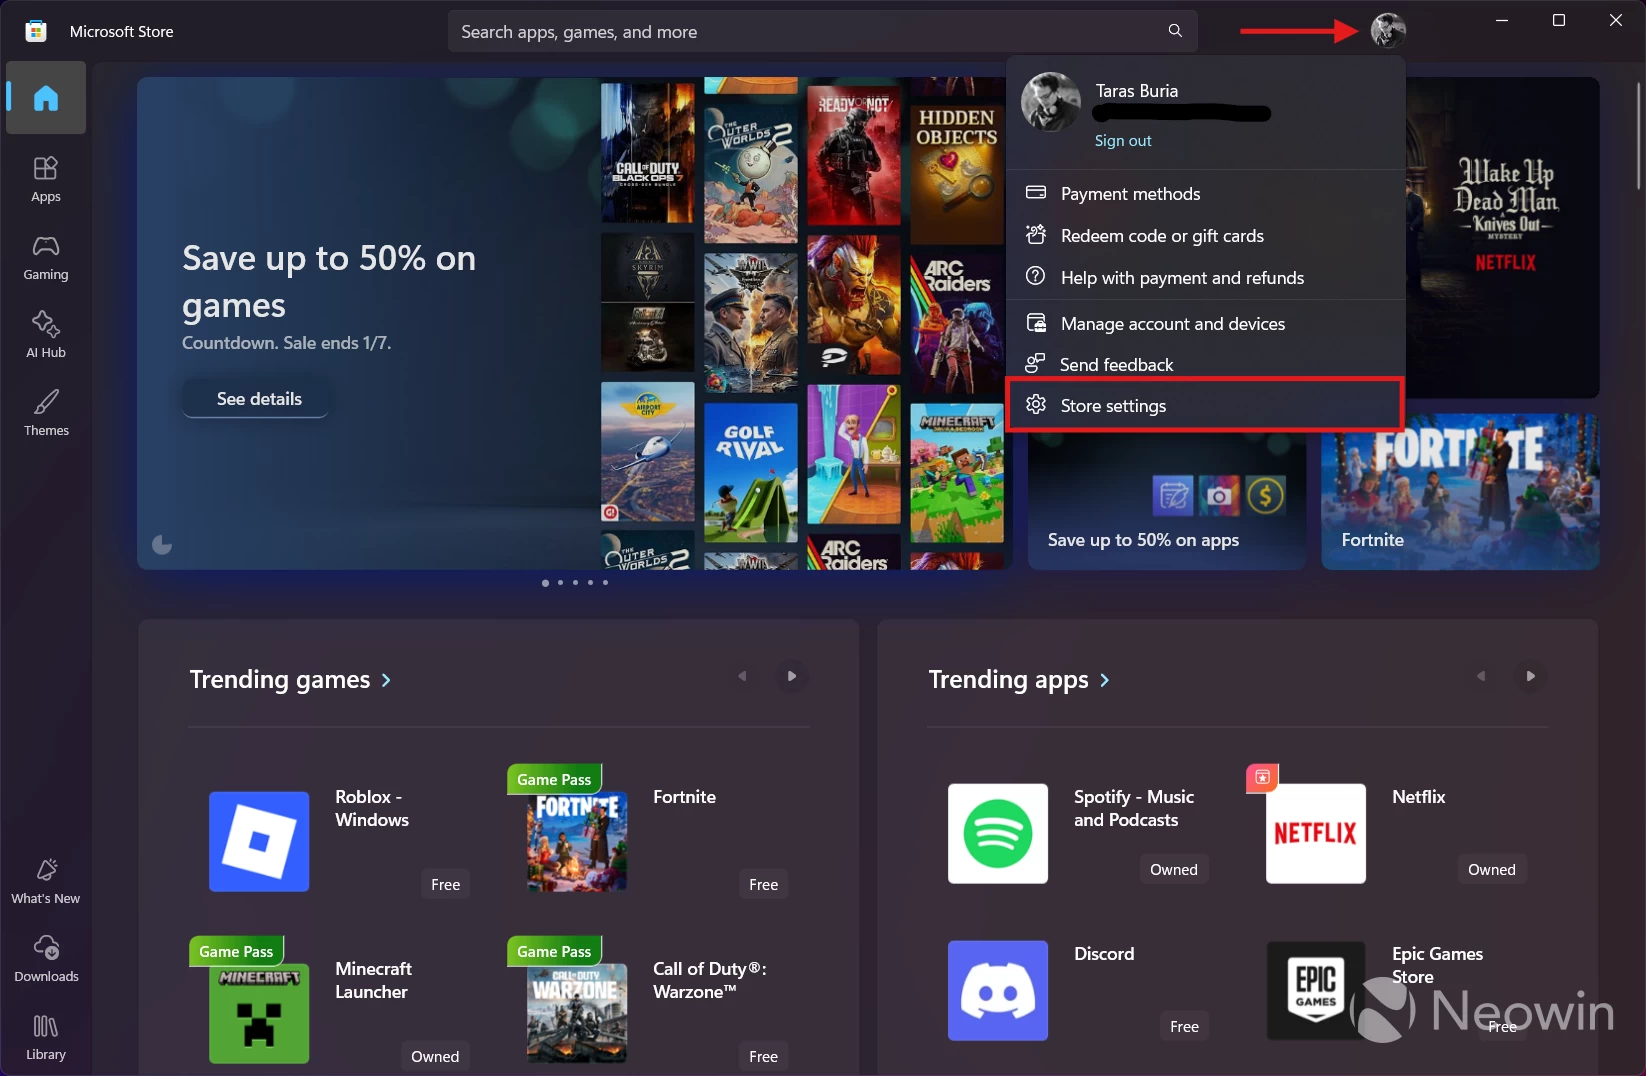The image size is (1646, 1076).
Task: Open the Home tab in sidebar
Action: coord(46,98)
